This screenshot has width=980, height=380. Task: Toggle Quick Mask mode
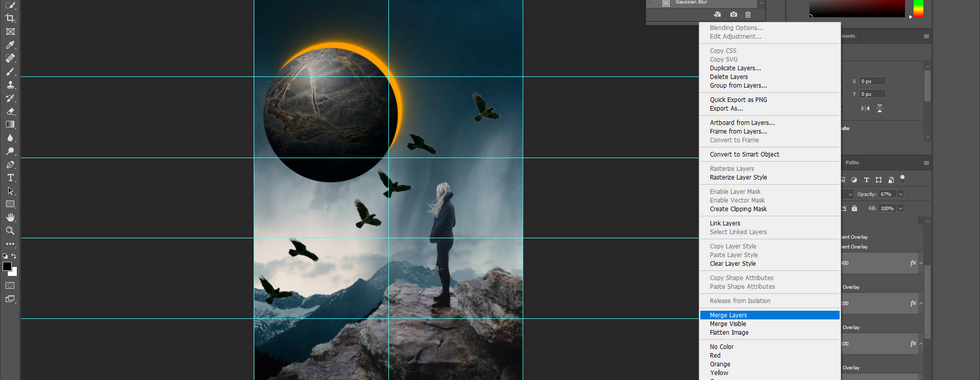coord(10,286)
